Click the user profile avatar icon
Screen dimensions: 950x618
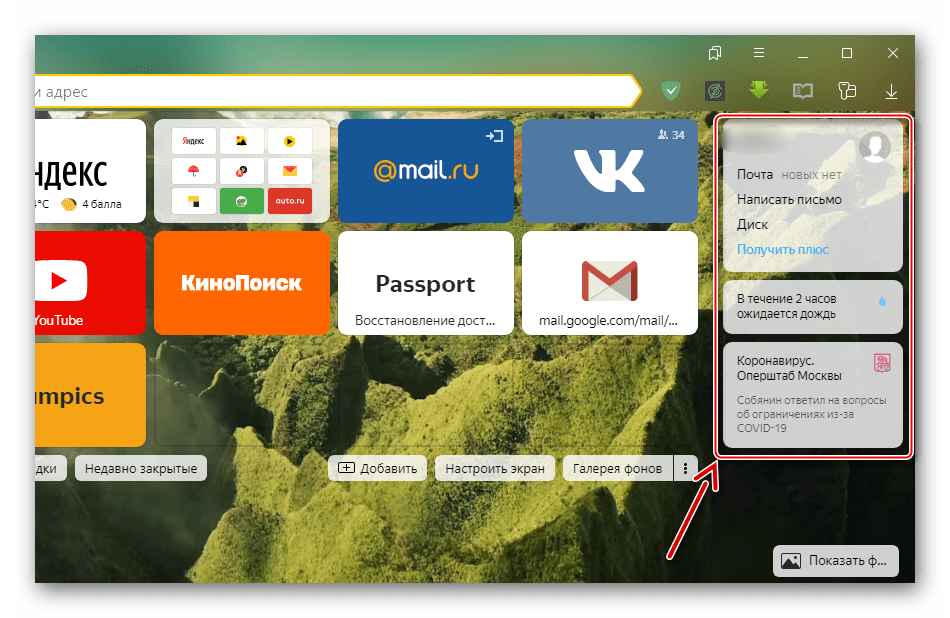875,147
